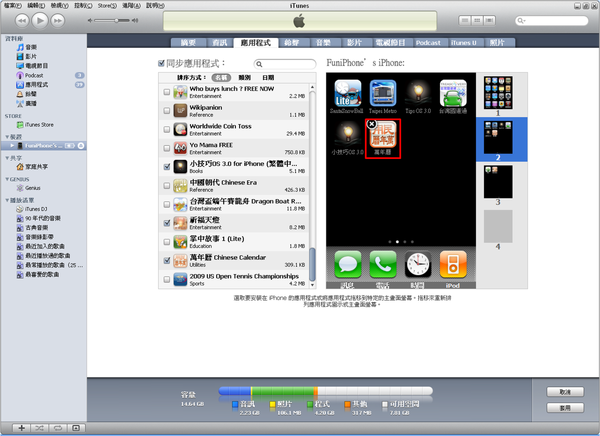Click the Clock dock icon

click(x=418, y=265)
